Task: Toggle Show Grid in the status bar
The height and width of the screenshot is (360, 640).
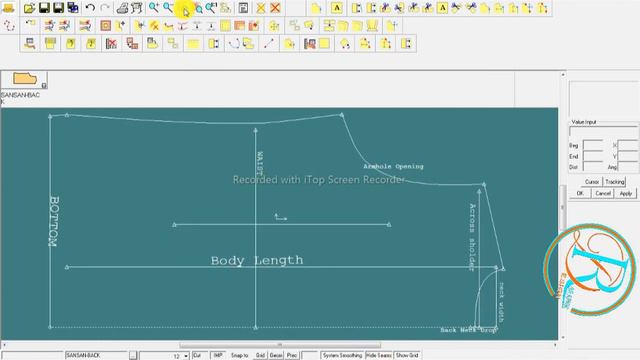Action: [407, 356]
